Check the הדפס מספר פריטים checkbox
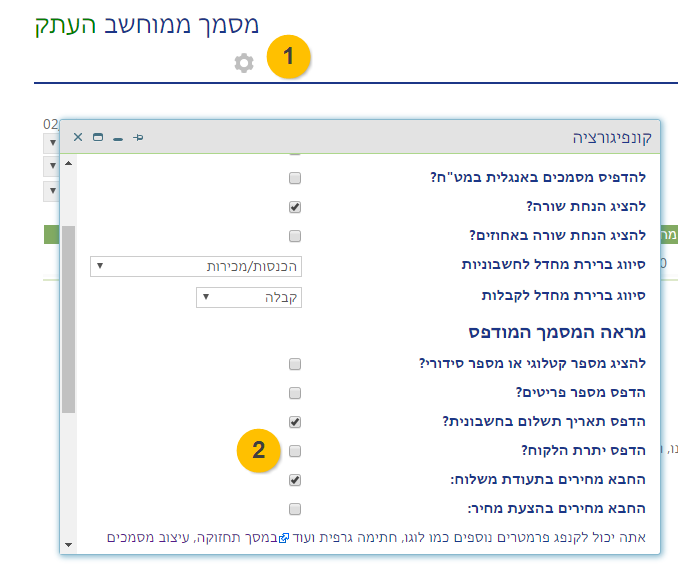The height and width of the screenshot is (564, 678). (295, 392)
